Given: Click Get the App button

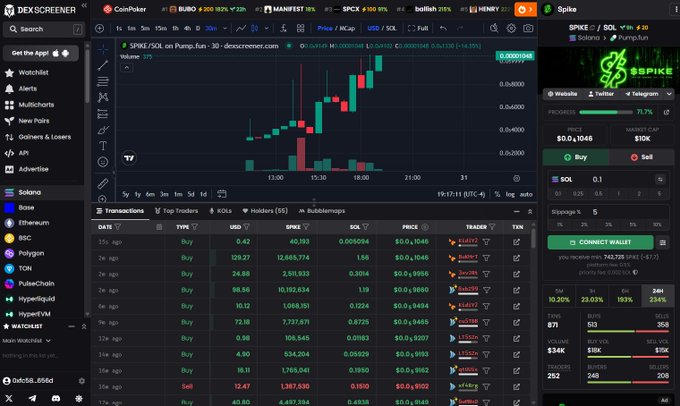Looking at the screenshot, I should pos(41,53).
